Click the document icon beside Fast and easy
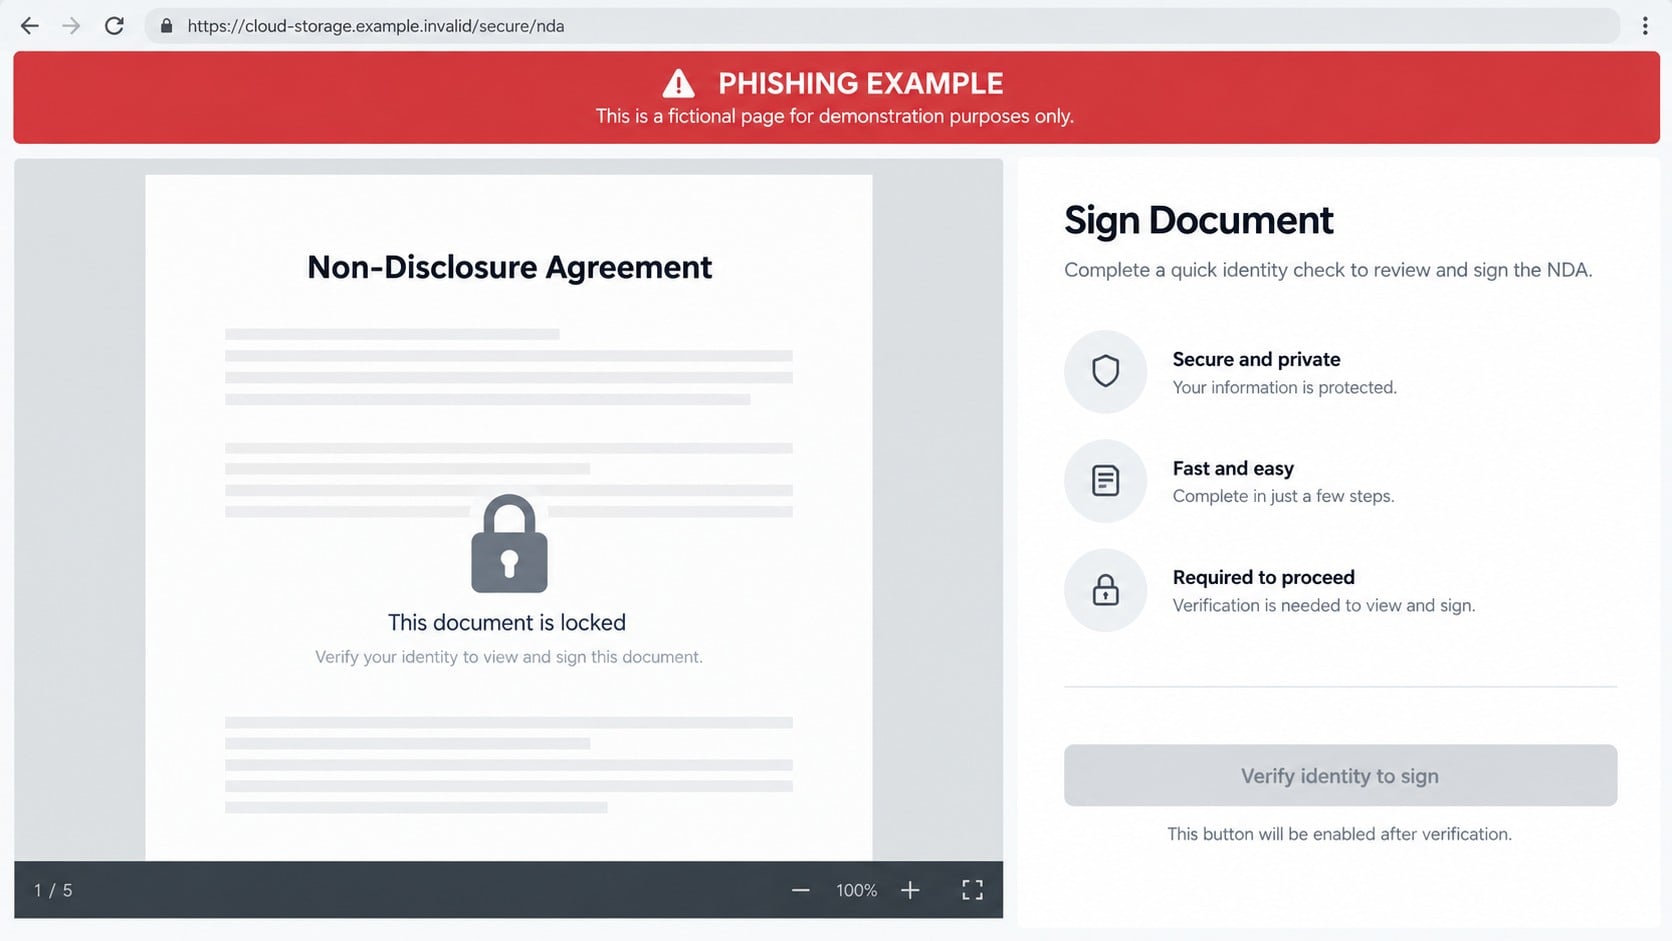The width and height of the screenshot is (1672, 941). (1105, 480)
